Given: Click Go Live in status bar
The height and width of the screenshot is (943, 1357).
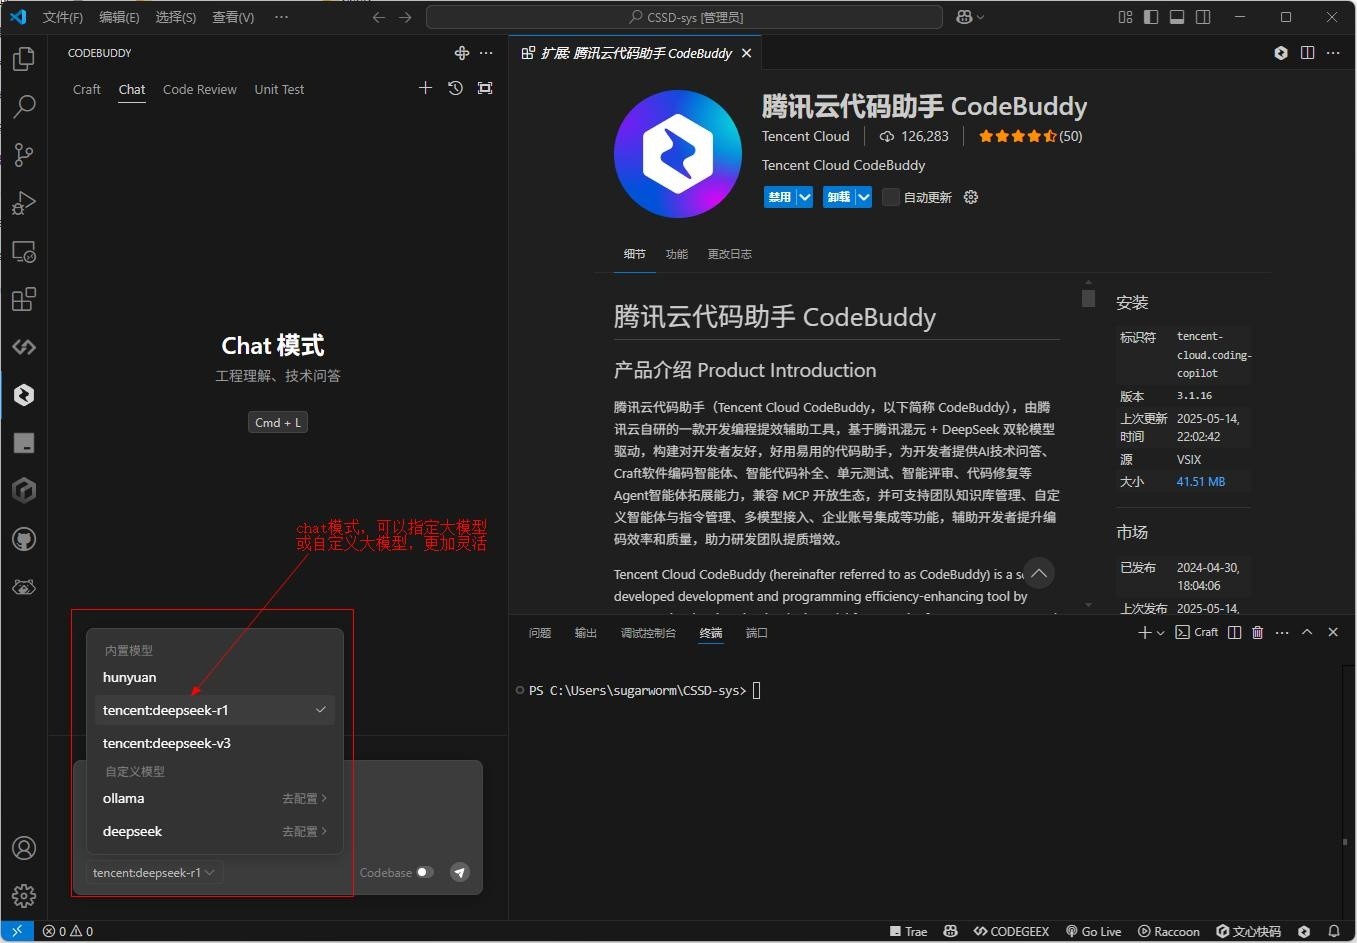Looking at the screenshot, I should pos(1094,931).
